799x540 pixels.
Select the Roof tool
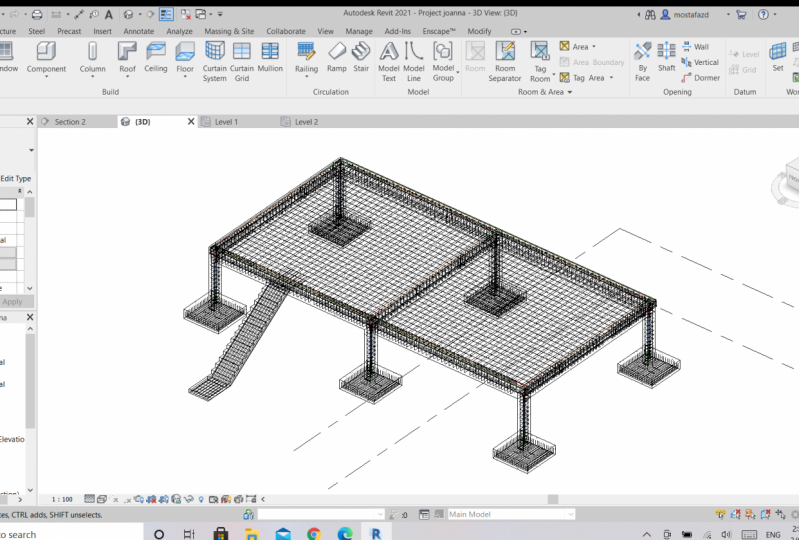(x=127, y=60)
